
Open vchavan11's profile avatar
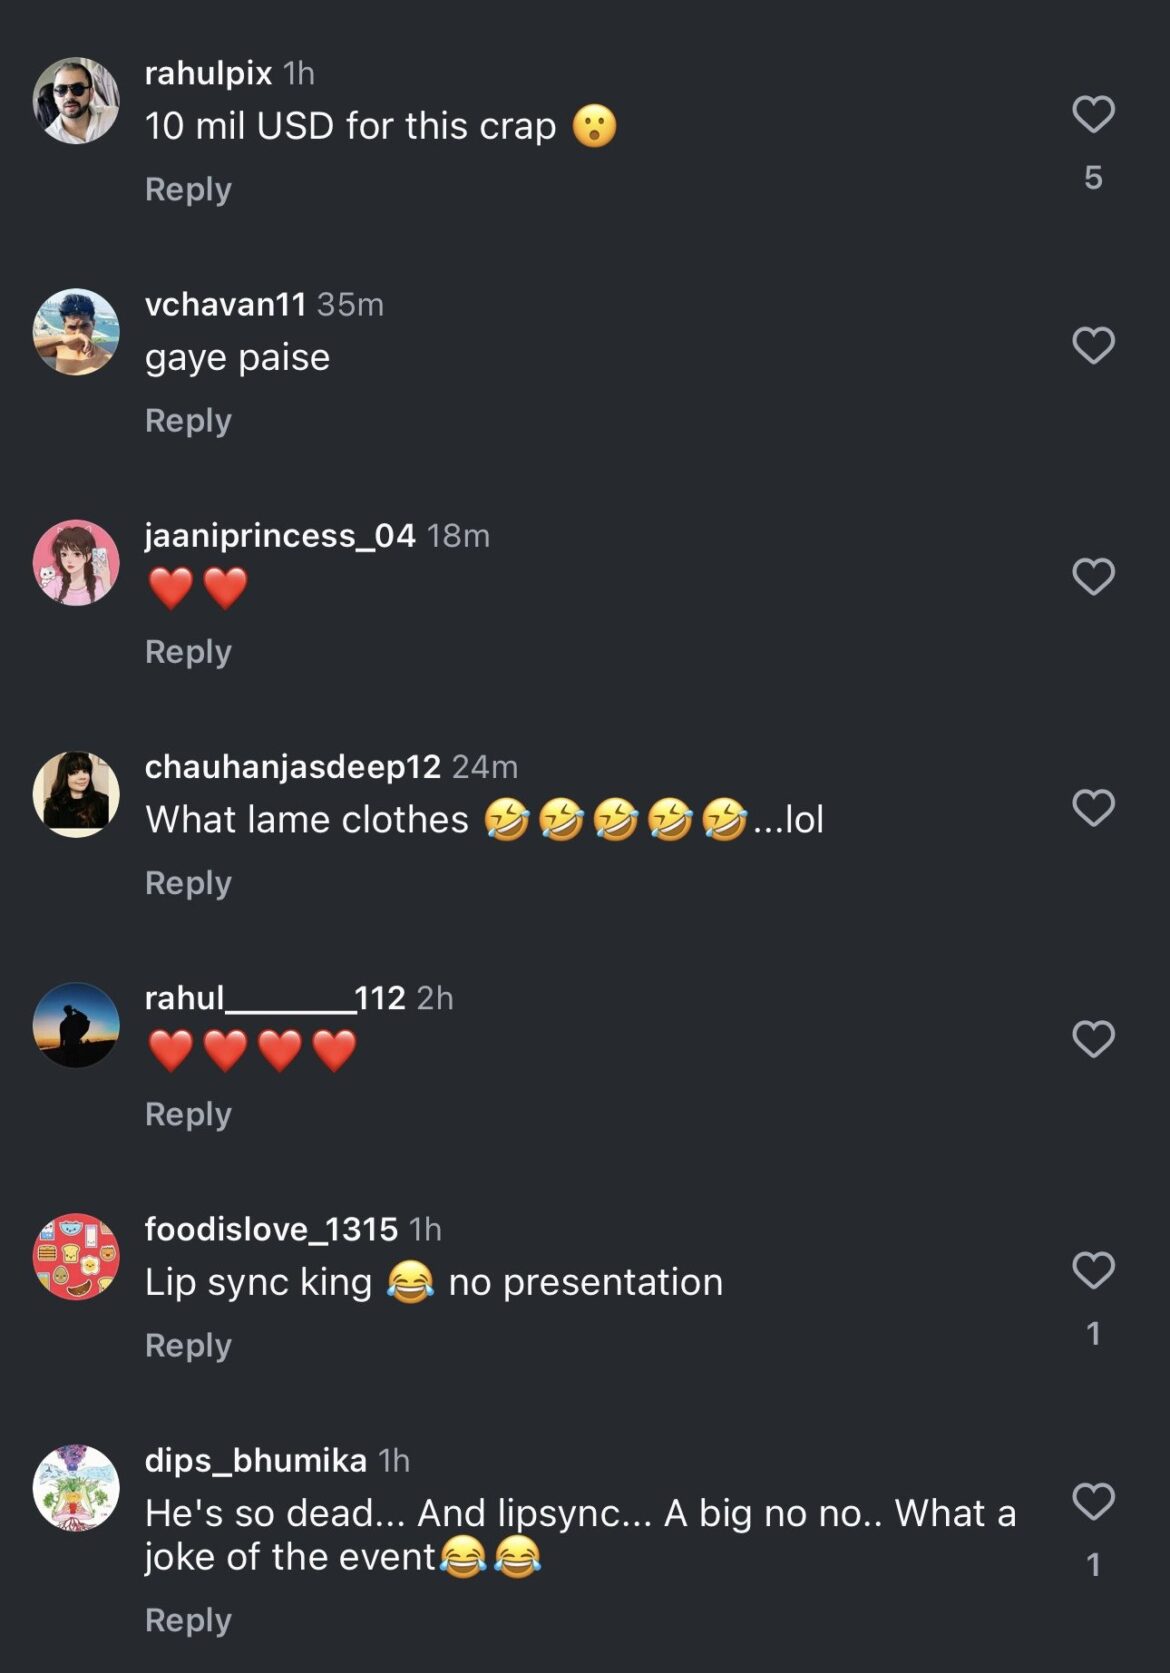point(76,332)
